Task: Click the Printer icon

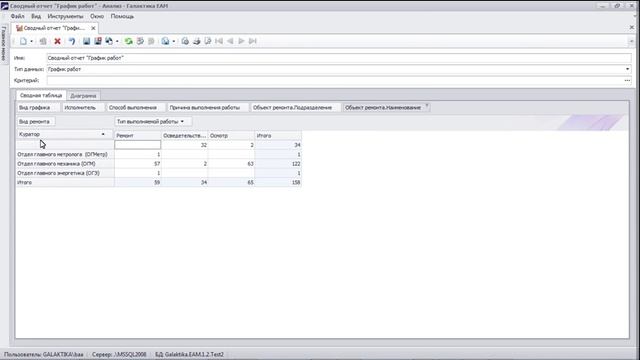Action: click(x=196, y=41)
